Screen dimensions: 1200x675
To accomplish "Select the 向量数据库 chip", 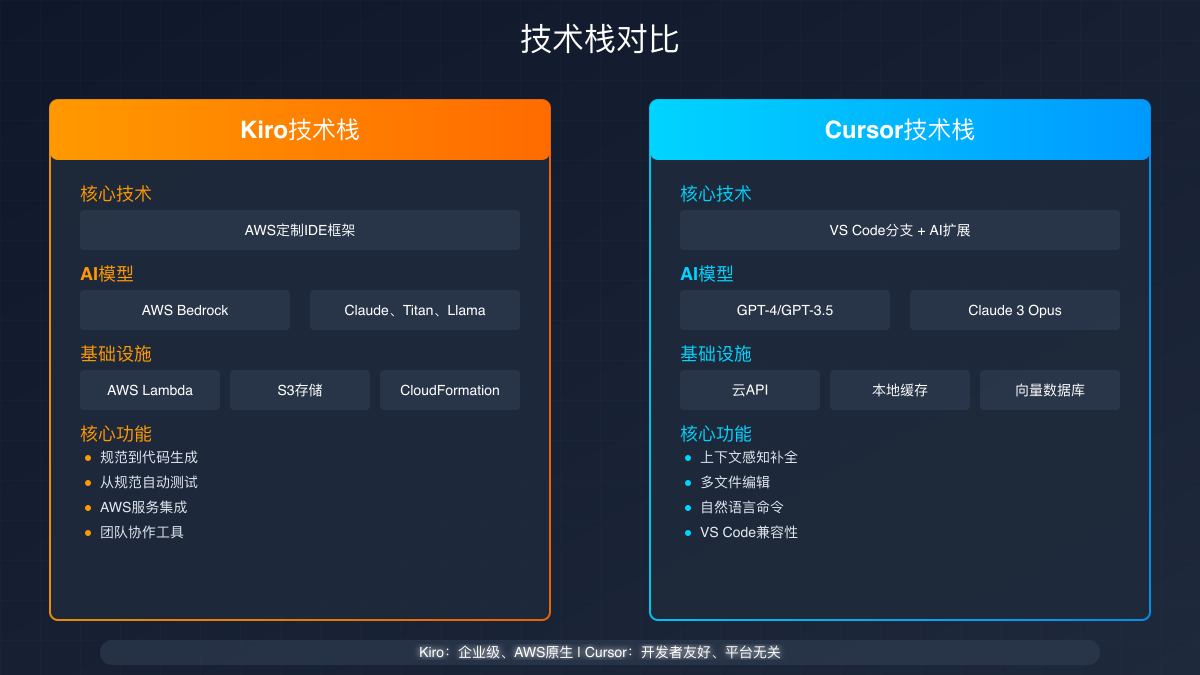I will click(1050, 390).
